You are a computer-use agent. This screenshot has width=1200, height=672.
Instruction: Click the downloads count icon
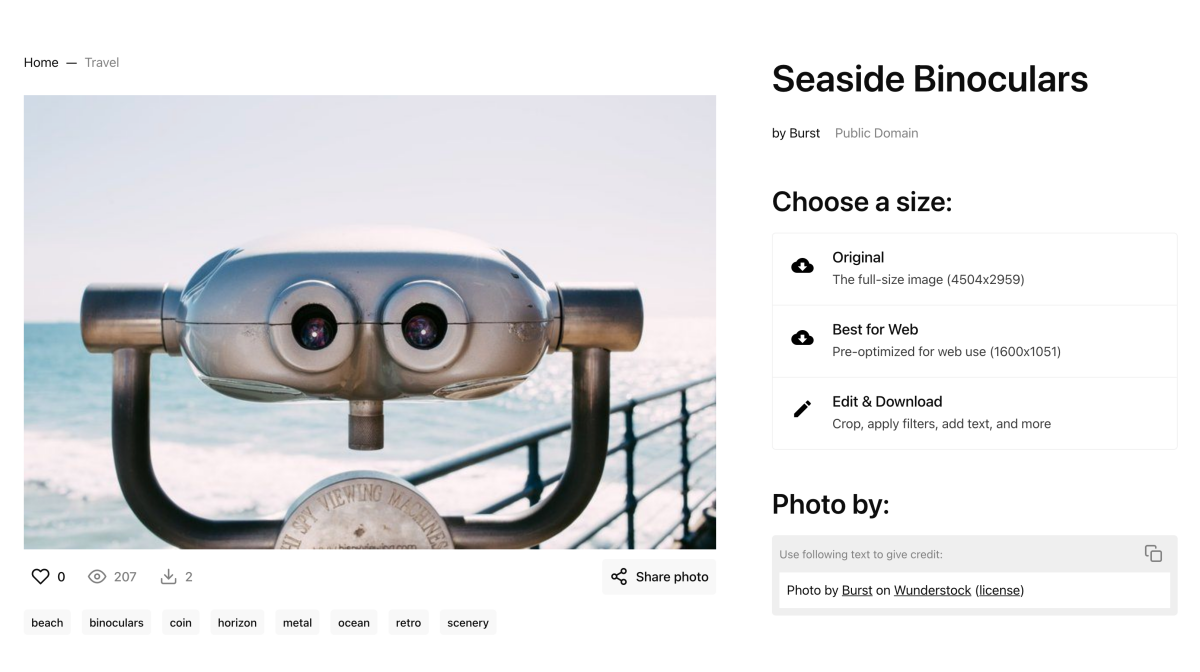tap(168, 577)
